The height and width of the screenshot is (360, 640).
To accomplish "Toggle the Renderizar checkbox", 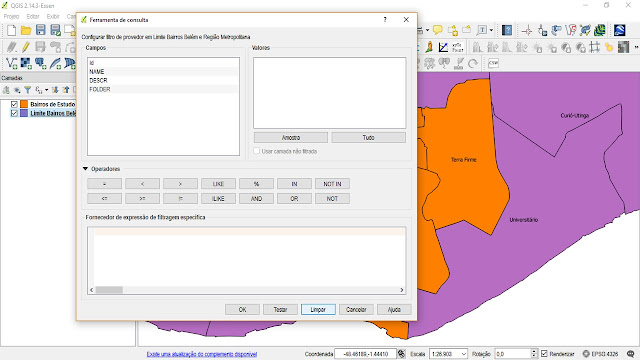I will pos(544,353).
